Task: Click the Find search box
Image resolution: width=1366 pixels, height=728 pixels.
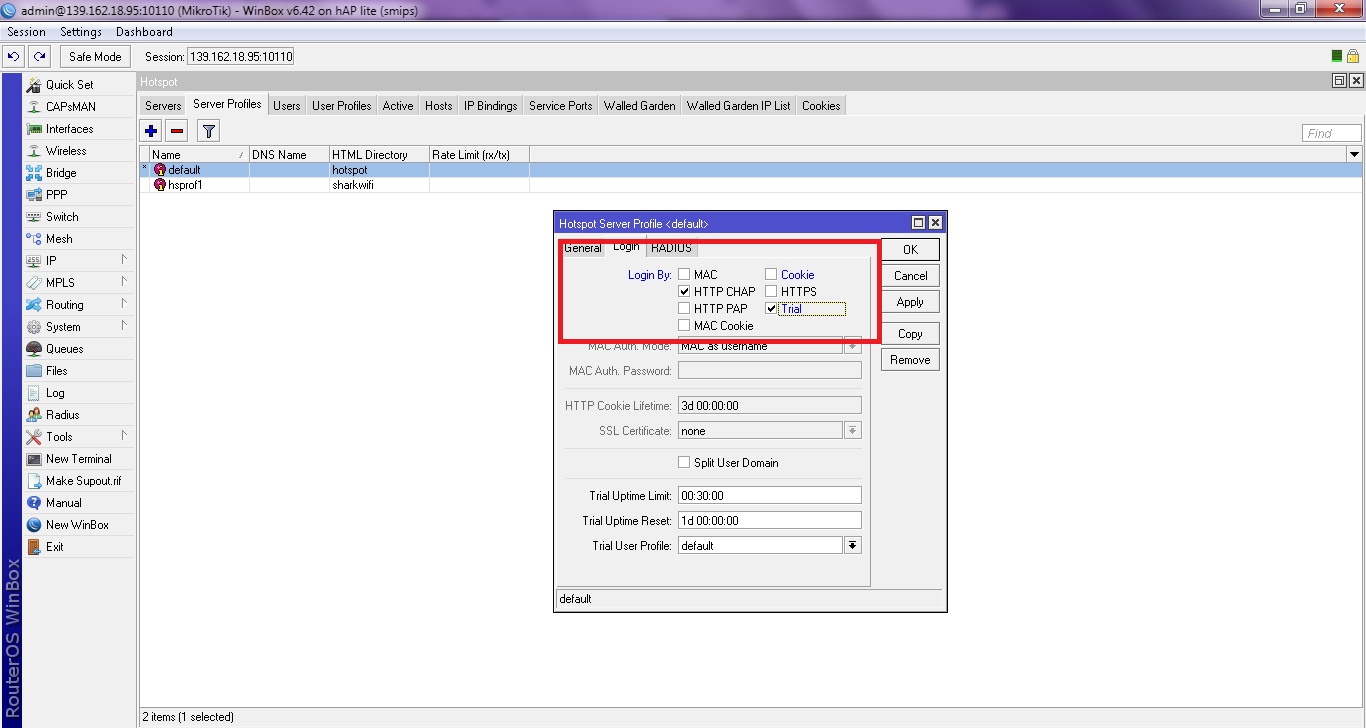Action: pos(1332,133)
